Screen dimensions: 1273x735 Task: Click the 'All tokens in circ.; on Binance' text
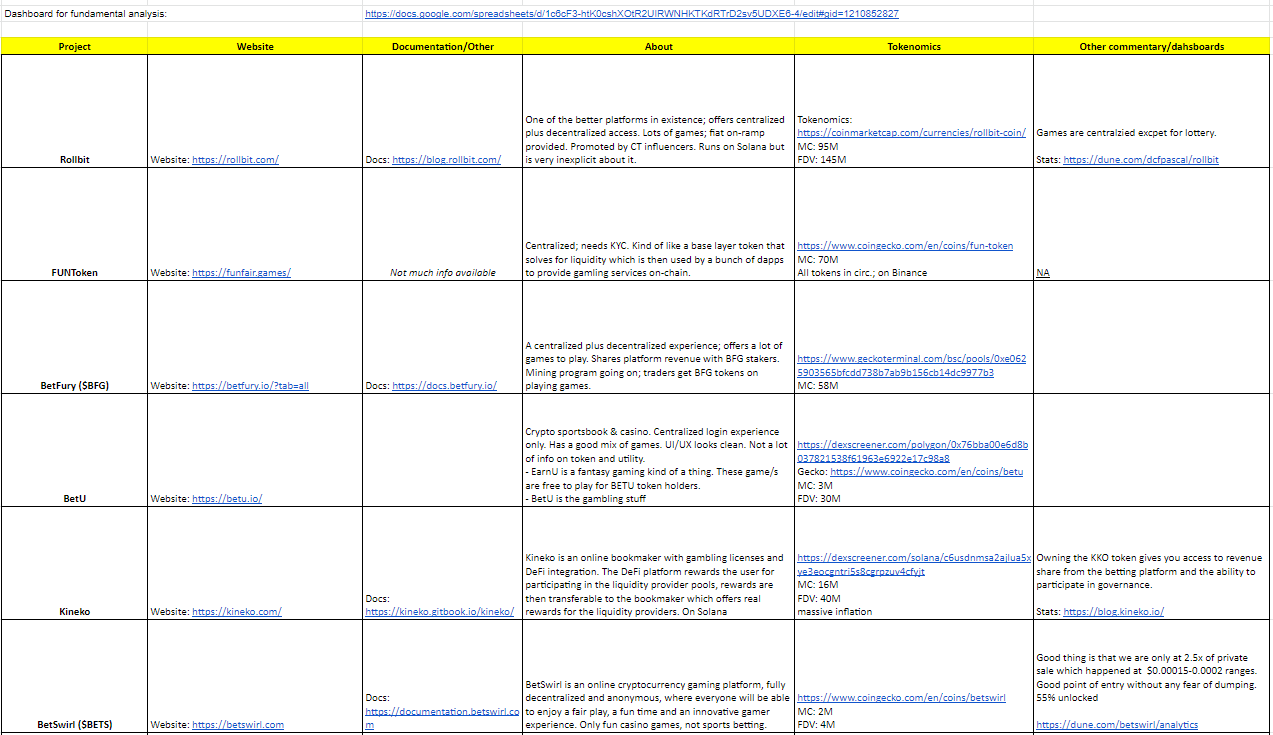(862, 273)
